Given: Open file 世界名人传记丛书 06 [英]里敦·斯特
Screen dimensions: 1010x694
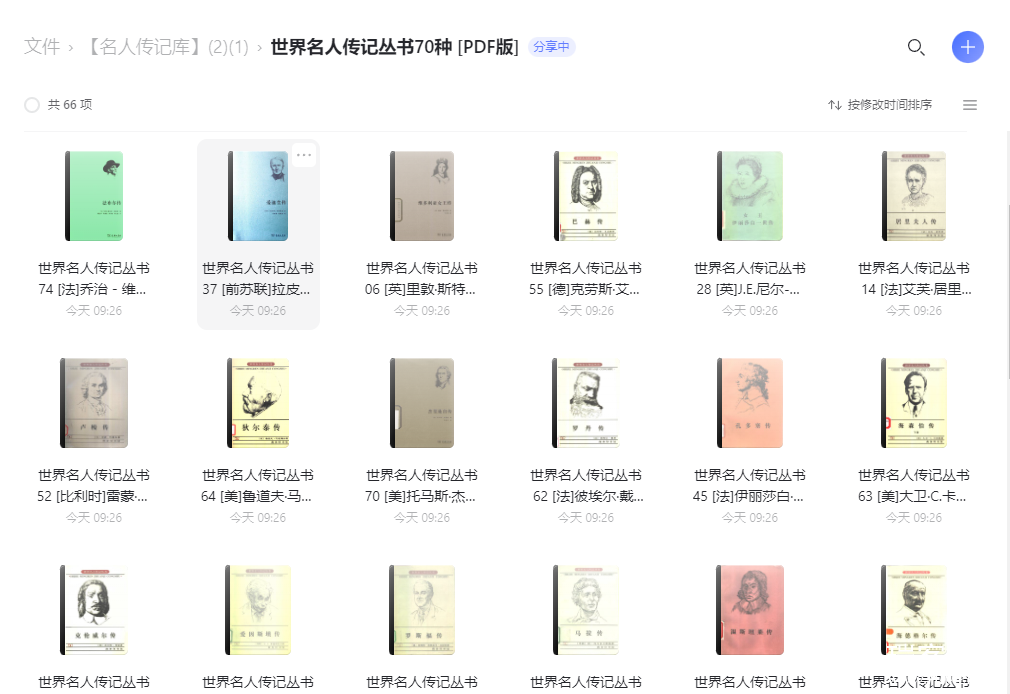Looking at the screenshot, I should point(422,278).
